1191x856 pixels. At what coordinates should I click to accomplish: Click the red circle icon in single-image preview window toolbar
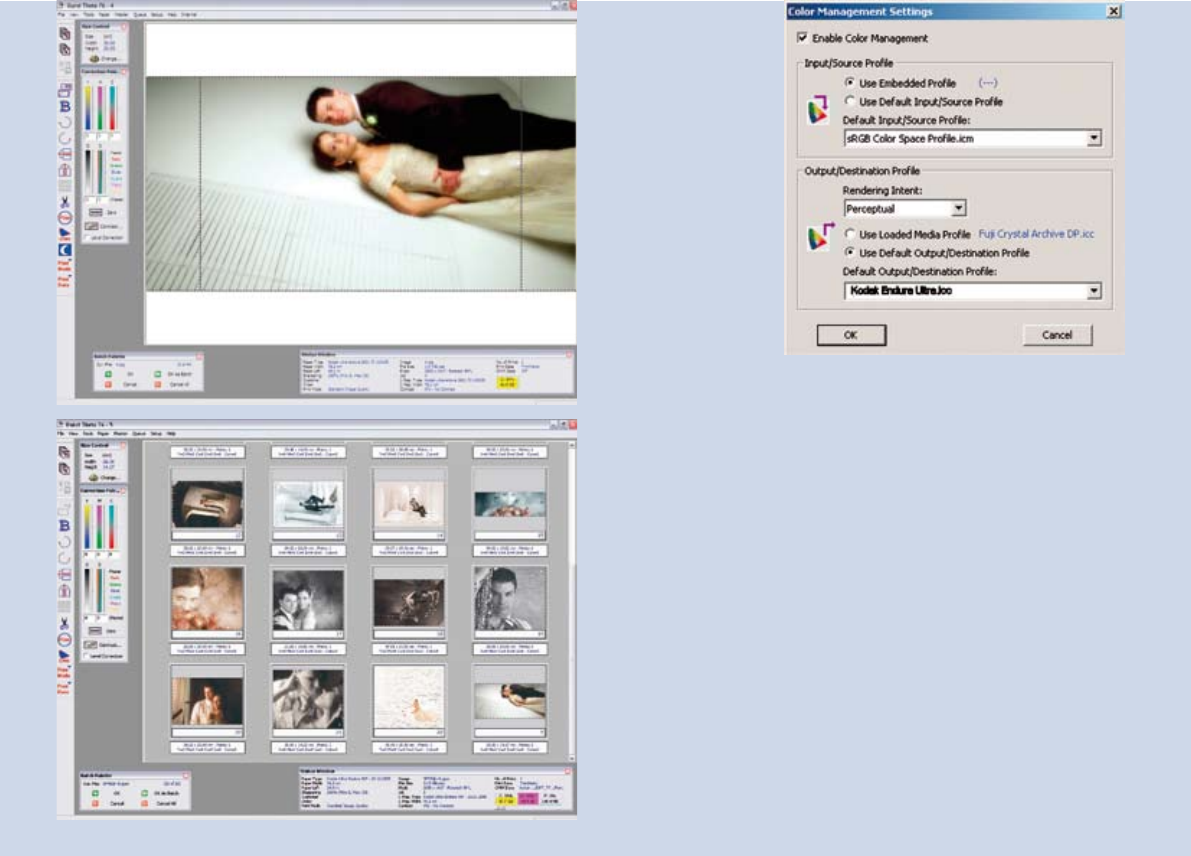(65, 218)
